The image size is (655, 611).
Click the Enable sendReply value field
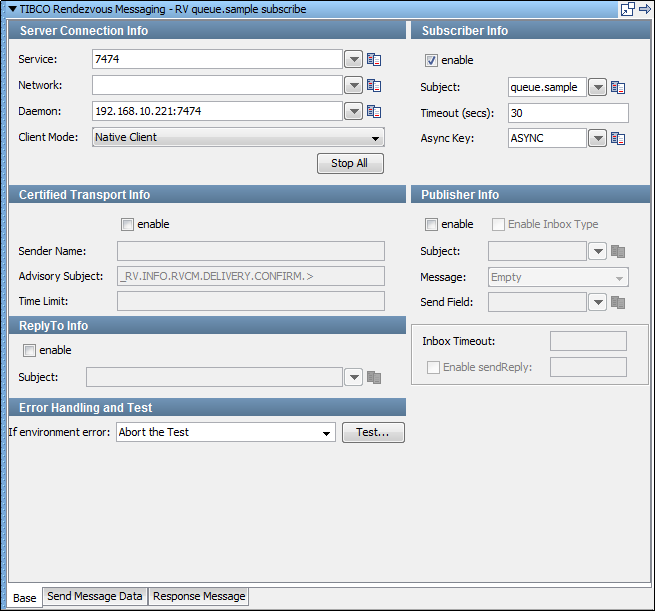[588, 367]
